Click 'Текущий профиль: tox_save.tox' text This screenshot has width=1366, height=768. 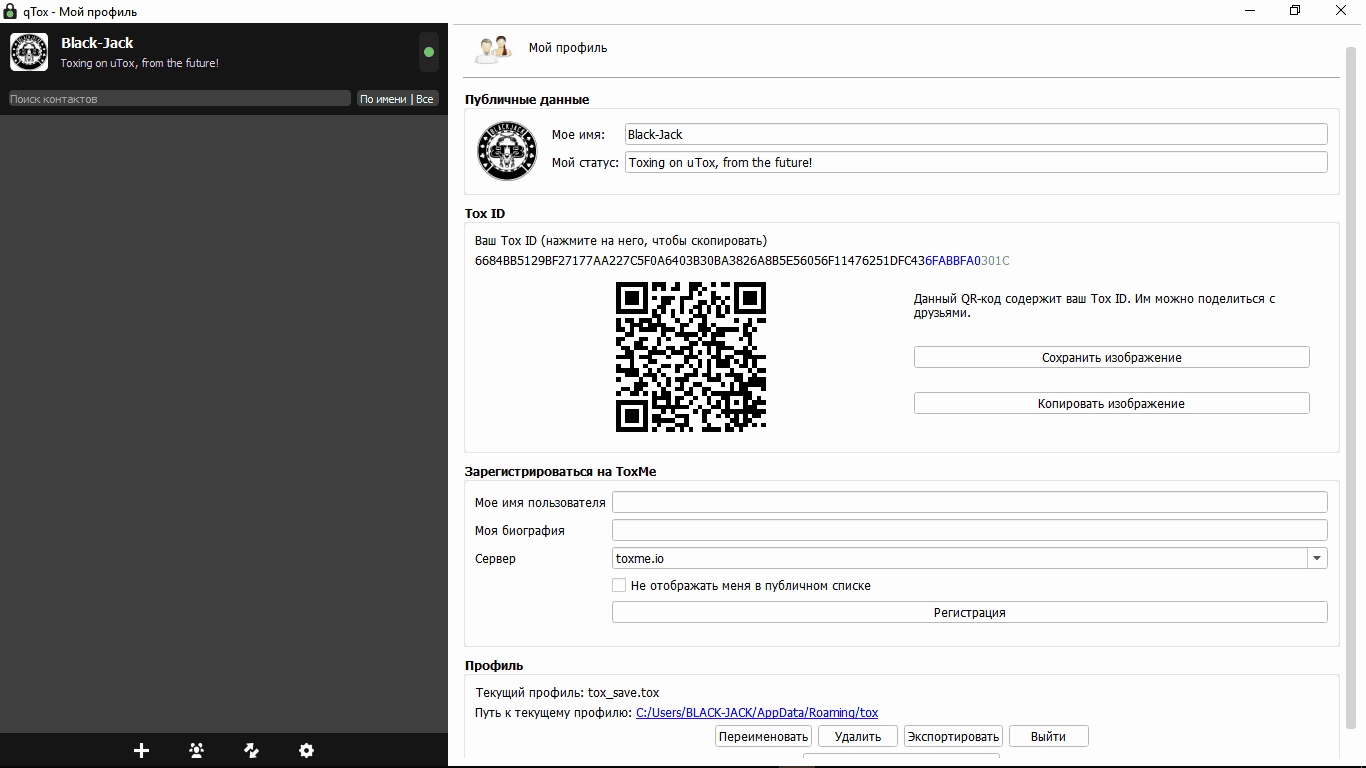coord(567,692)
